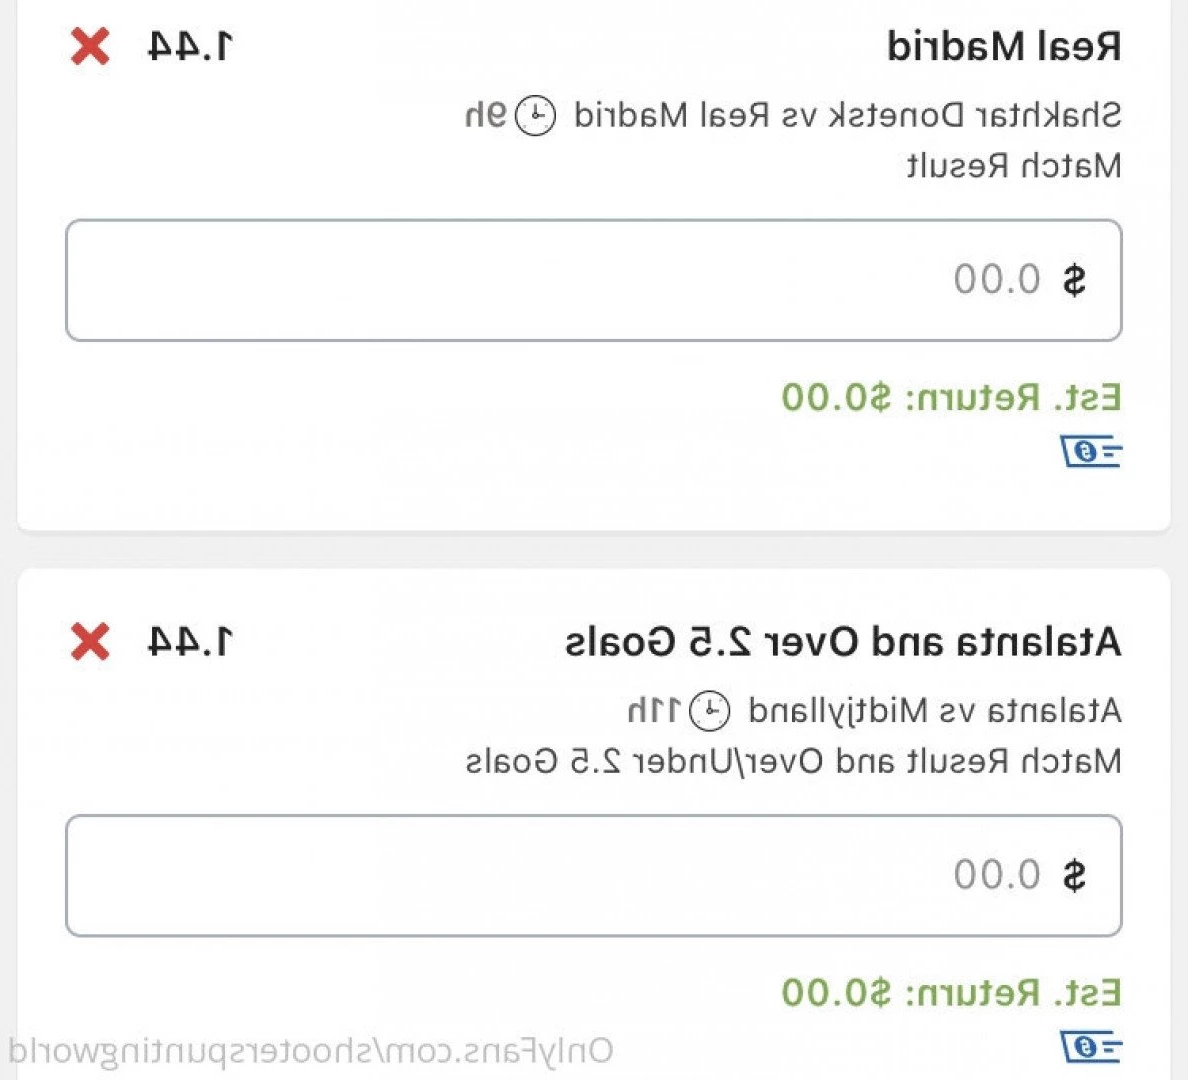The width and height of the screenshot is (1188, 1080).
Task: Open the Shakhtar Donetsk vs Real Madrid match
Action: click(848, 116)
